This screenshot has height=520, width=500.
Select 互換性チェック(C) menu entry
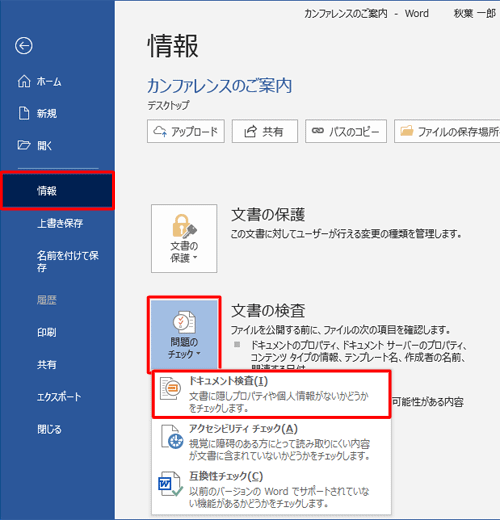tap(271, 489)
